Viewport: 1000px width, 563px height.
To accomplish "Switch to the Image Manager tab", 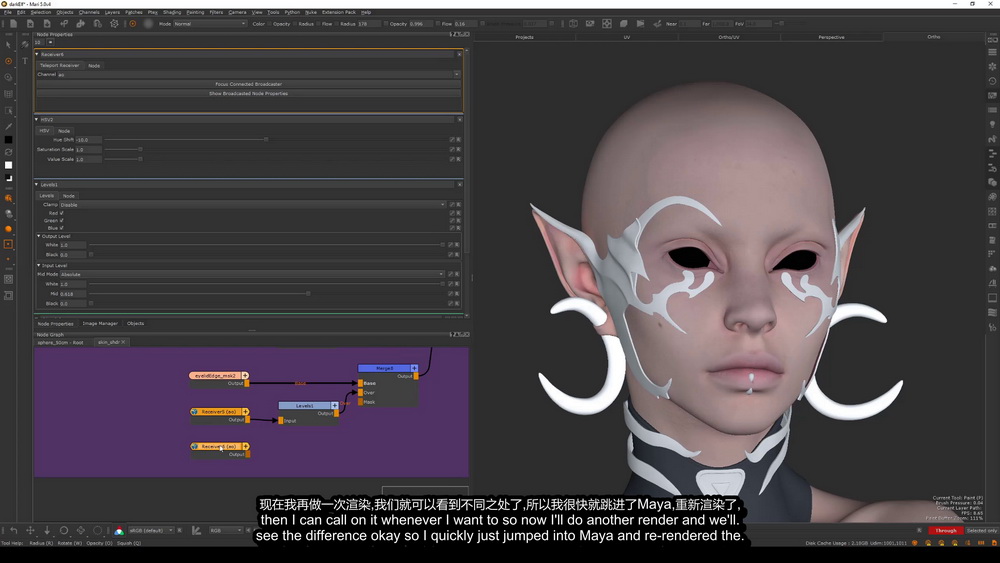I will [x=100, y=323].
